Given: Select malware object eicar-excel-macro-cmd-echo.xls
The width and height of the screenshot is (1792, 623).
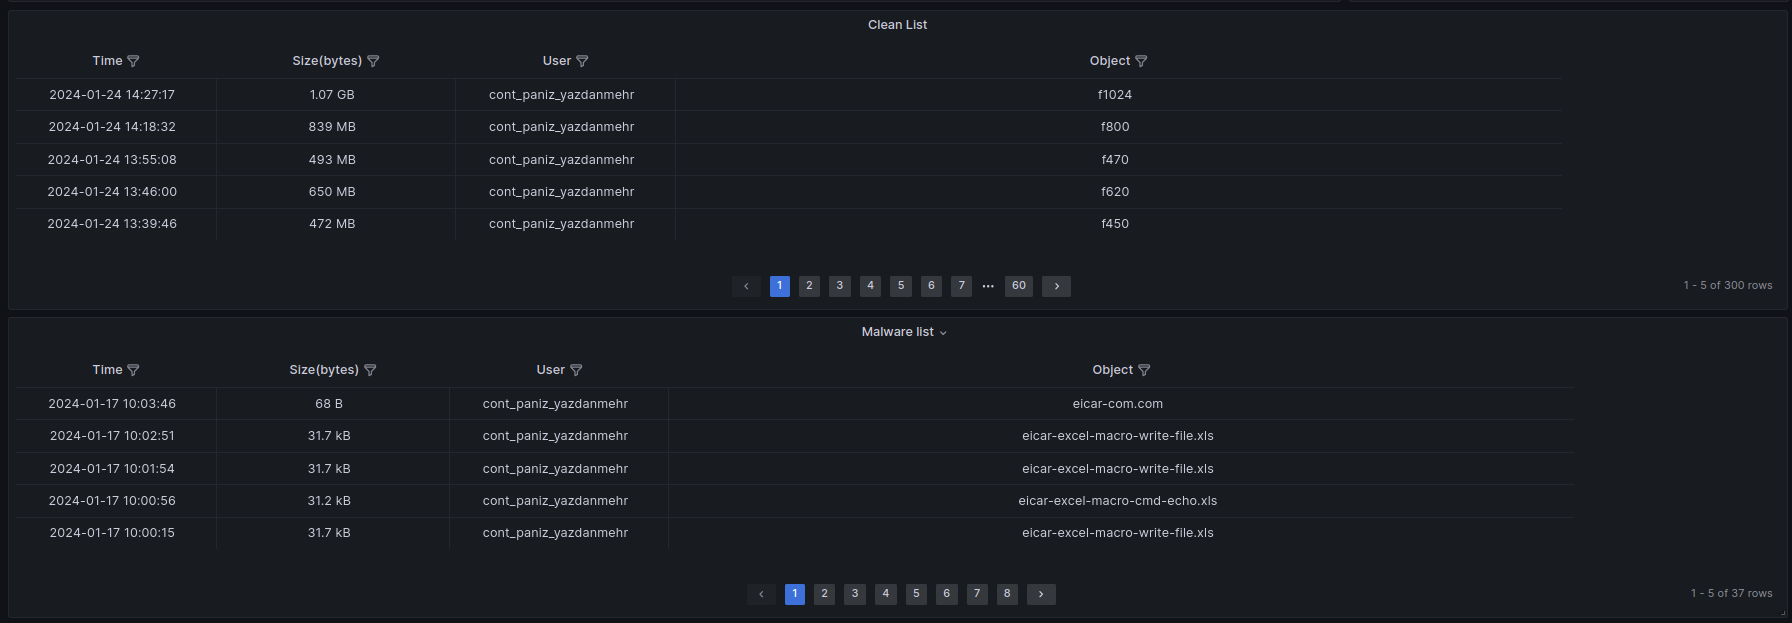Looking at the screenshot, I should pos(1118,501).
